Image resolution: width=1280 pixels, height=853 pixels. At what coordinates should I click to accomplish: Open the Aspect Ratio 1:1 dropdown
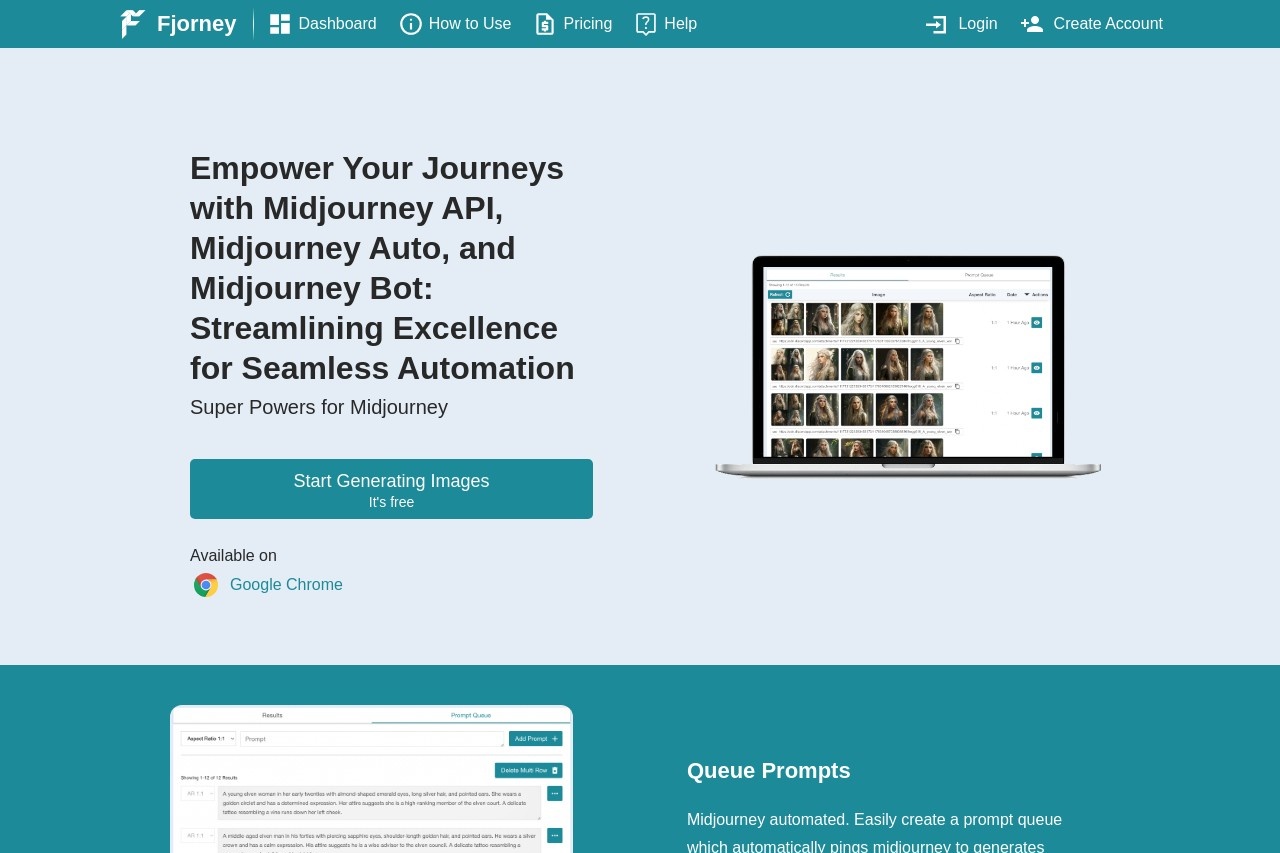(208, 739)
